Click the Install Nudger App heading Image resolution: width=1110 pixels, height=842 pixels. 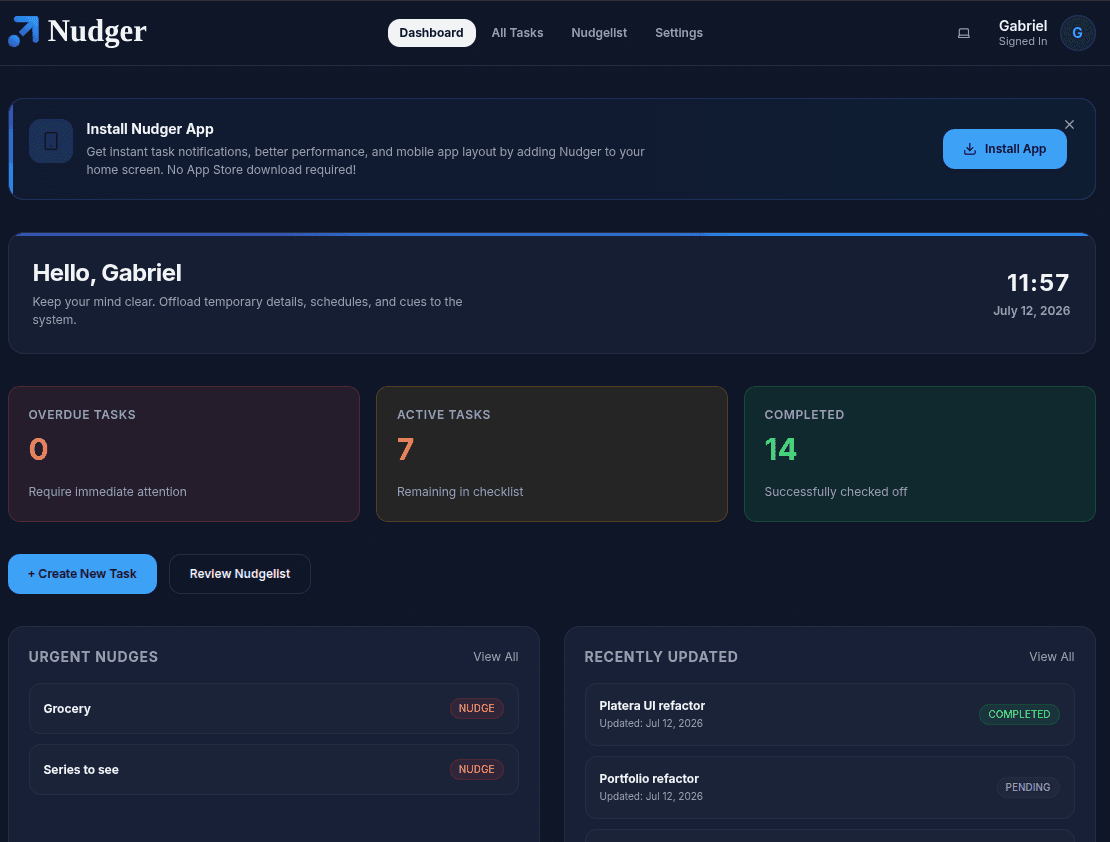point(150,129)
